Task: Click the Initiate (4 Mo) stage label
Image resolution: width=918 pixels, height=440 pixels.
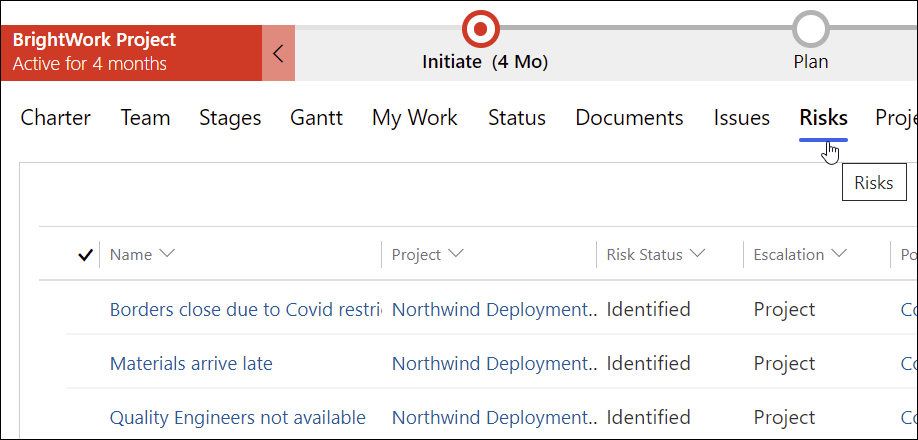Action: pos(485,62)
